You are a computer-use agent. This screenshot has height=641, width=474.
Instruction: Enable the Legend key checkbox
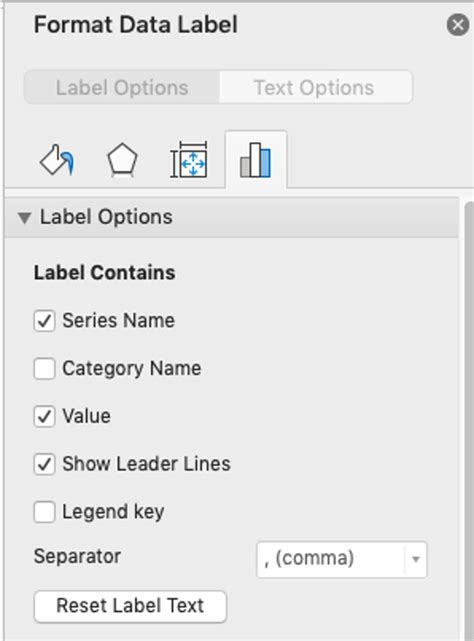[44, 512]
